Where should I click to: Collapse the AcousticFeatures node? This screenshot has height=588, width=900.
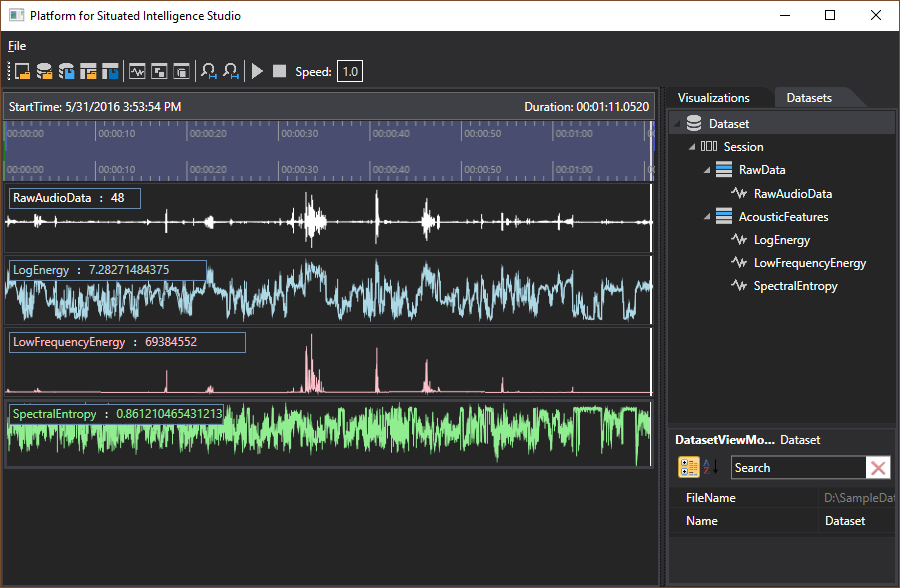pos(706,216)
